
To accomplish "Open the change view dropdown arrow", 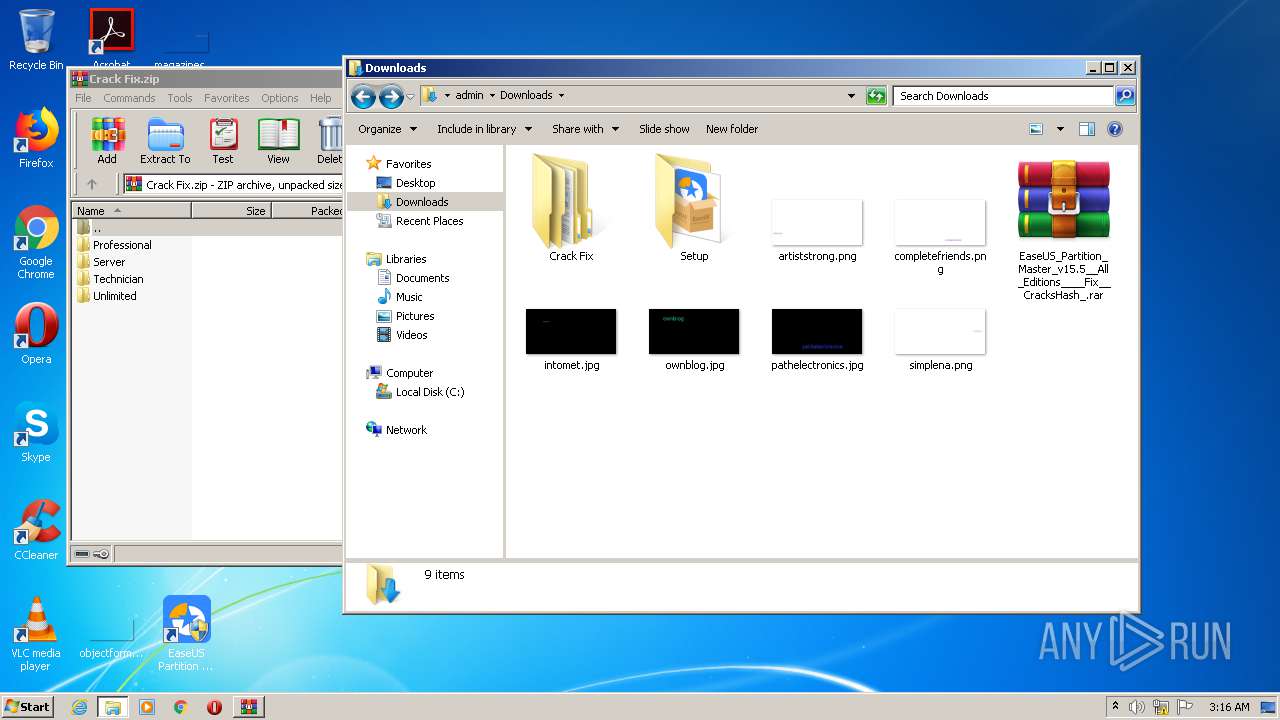I will coord(1060,129).
